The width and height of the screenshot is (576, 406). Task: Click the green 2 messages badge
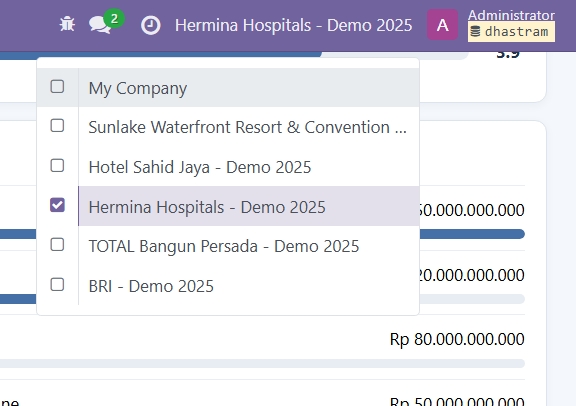(114, 18)
